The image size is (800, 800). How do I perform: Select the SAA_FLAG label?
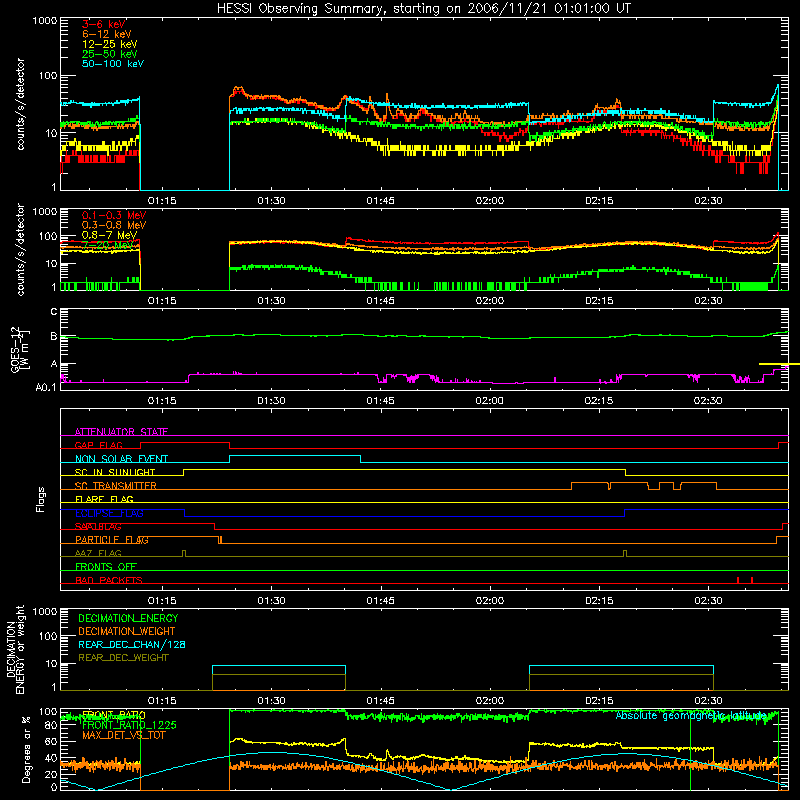98,526
